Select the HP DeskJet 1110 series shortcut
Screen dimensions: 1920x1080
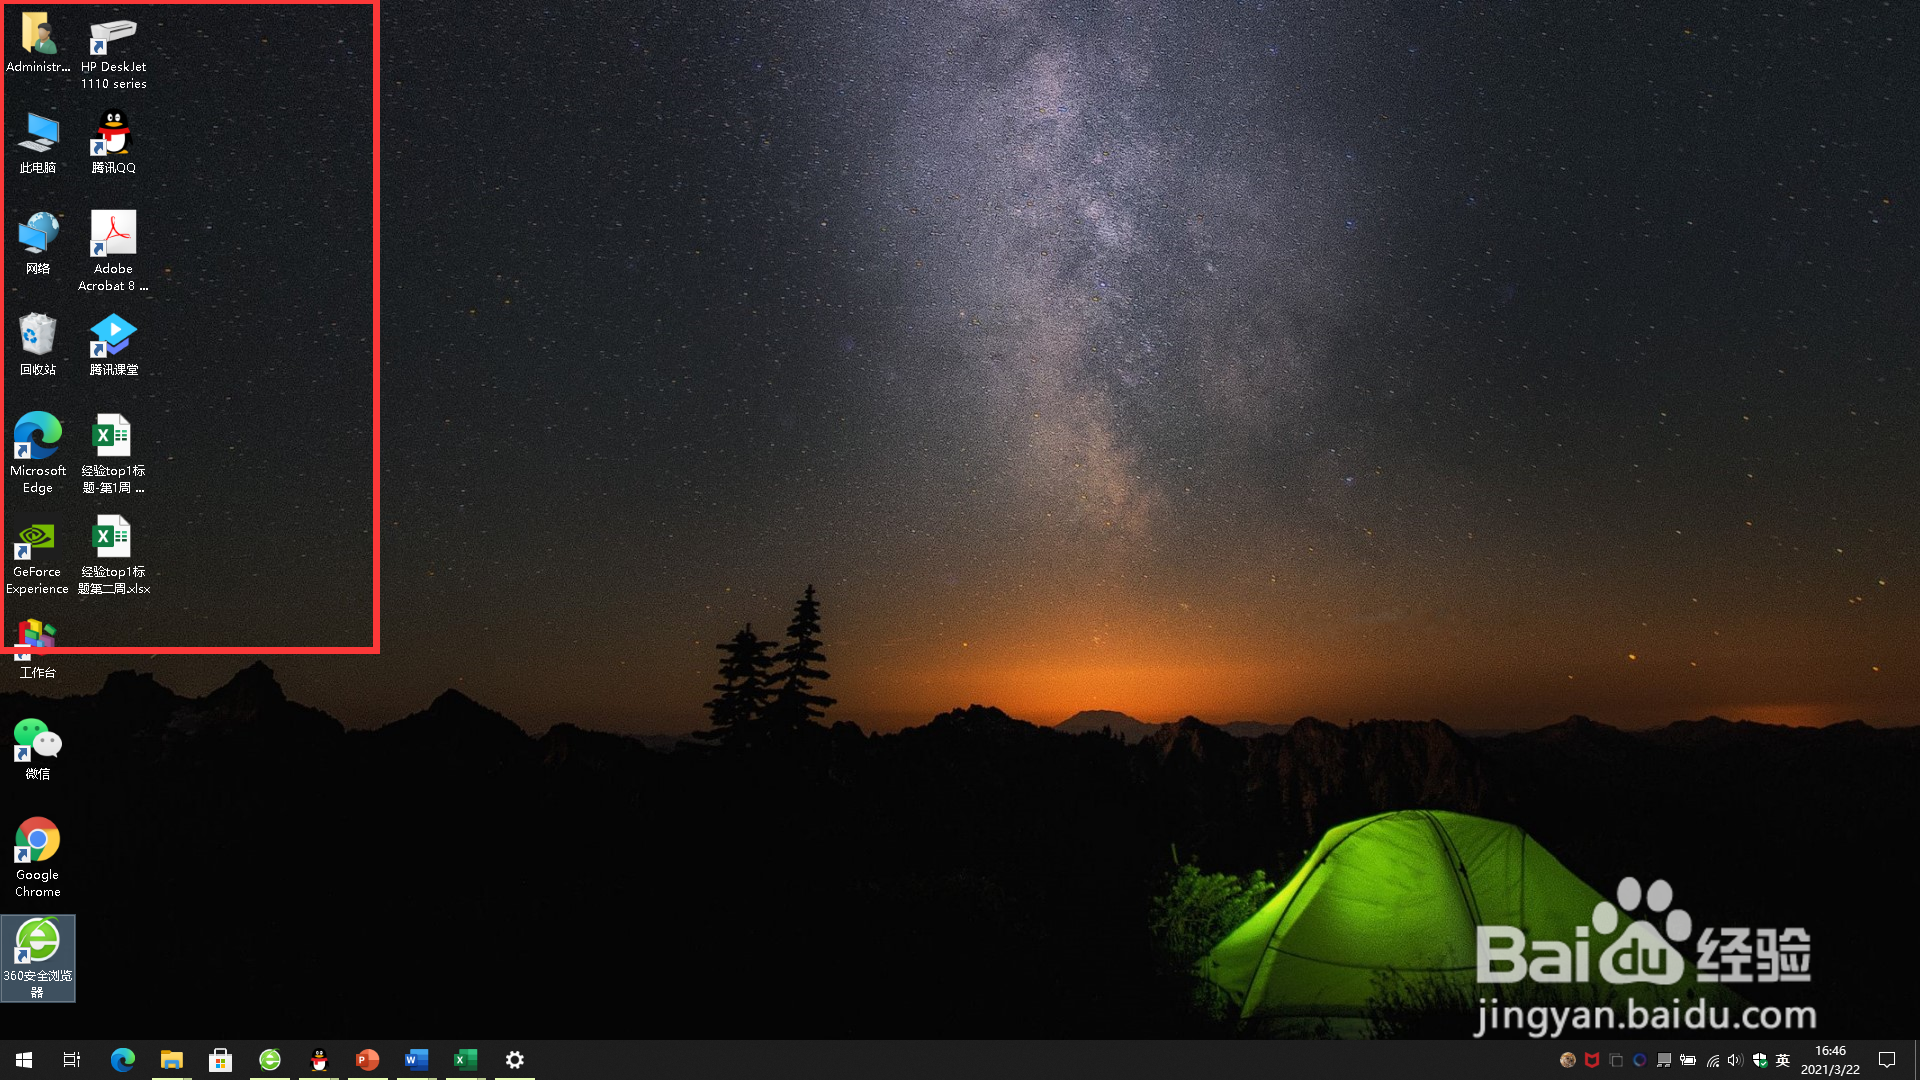[x=113, y=50]
